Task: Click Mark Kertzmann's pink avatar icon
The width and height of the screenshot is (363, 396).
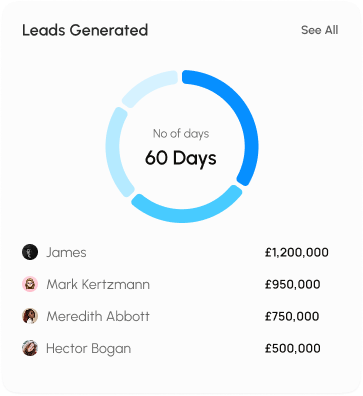Action: click(30, 284)
